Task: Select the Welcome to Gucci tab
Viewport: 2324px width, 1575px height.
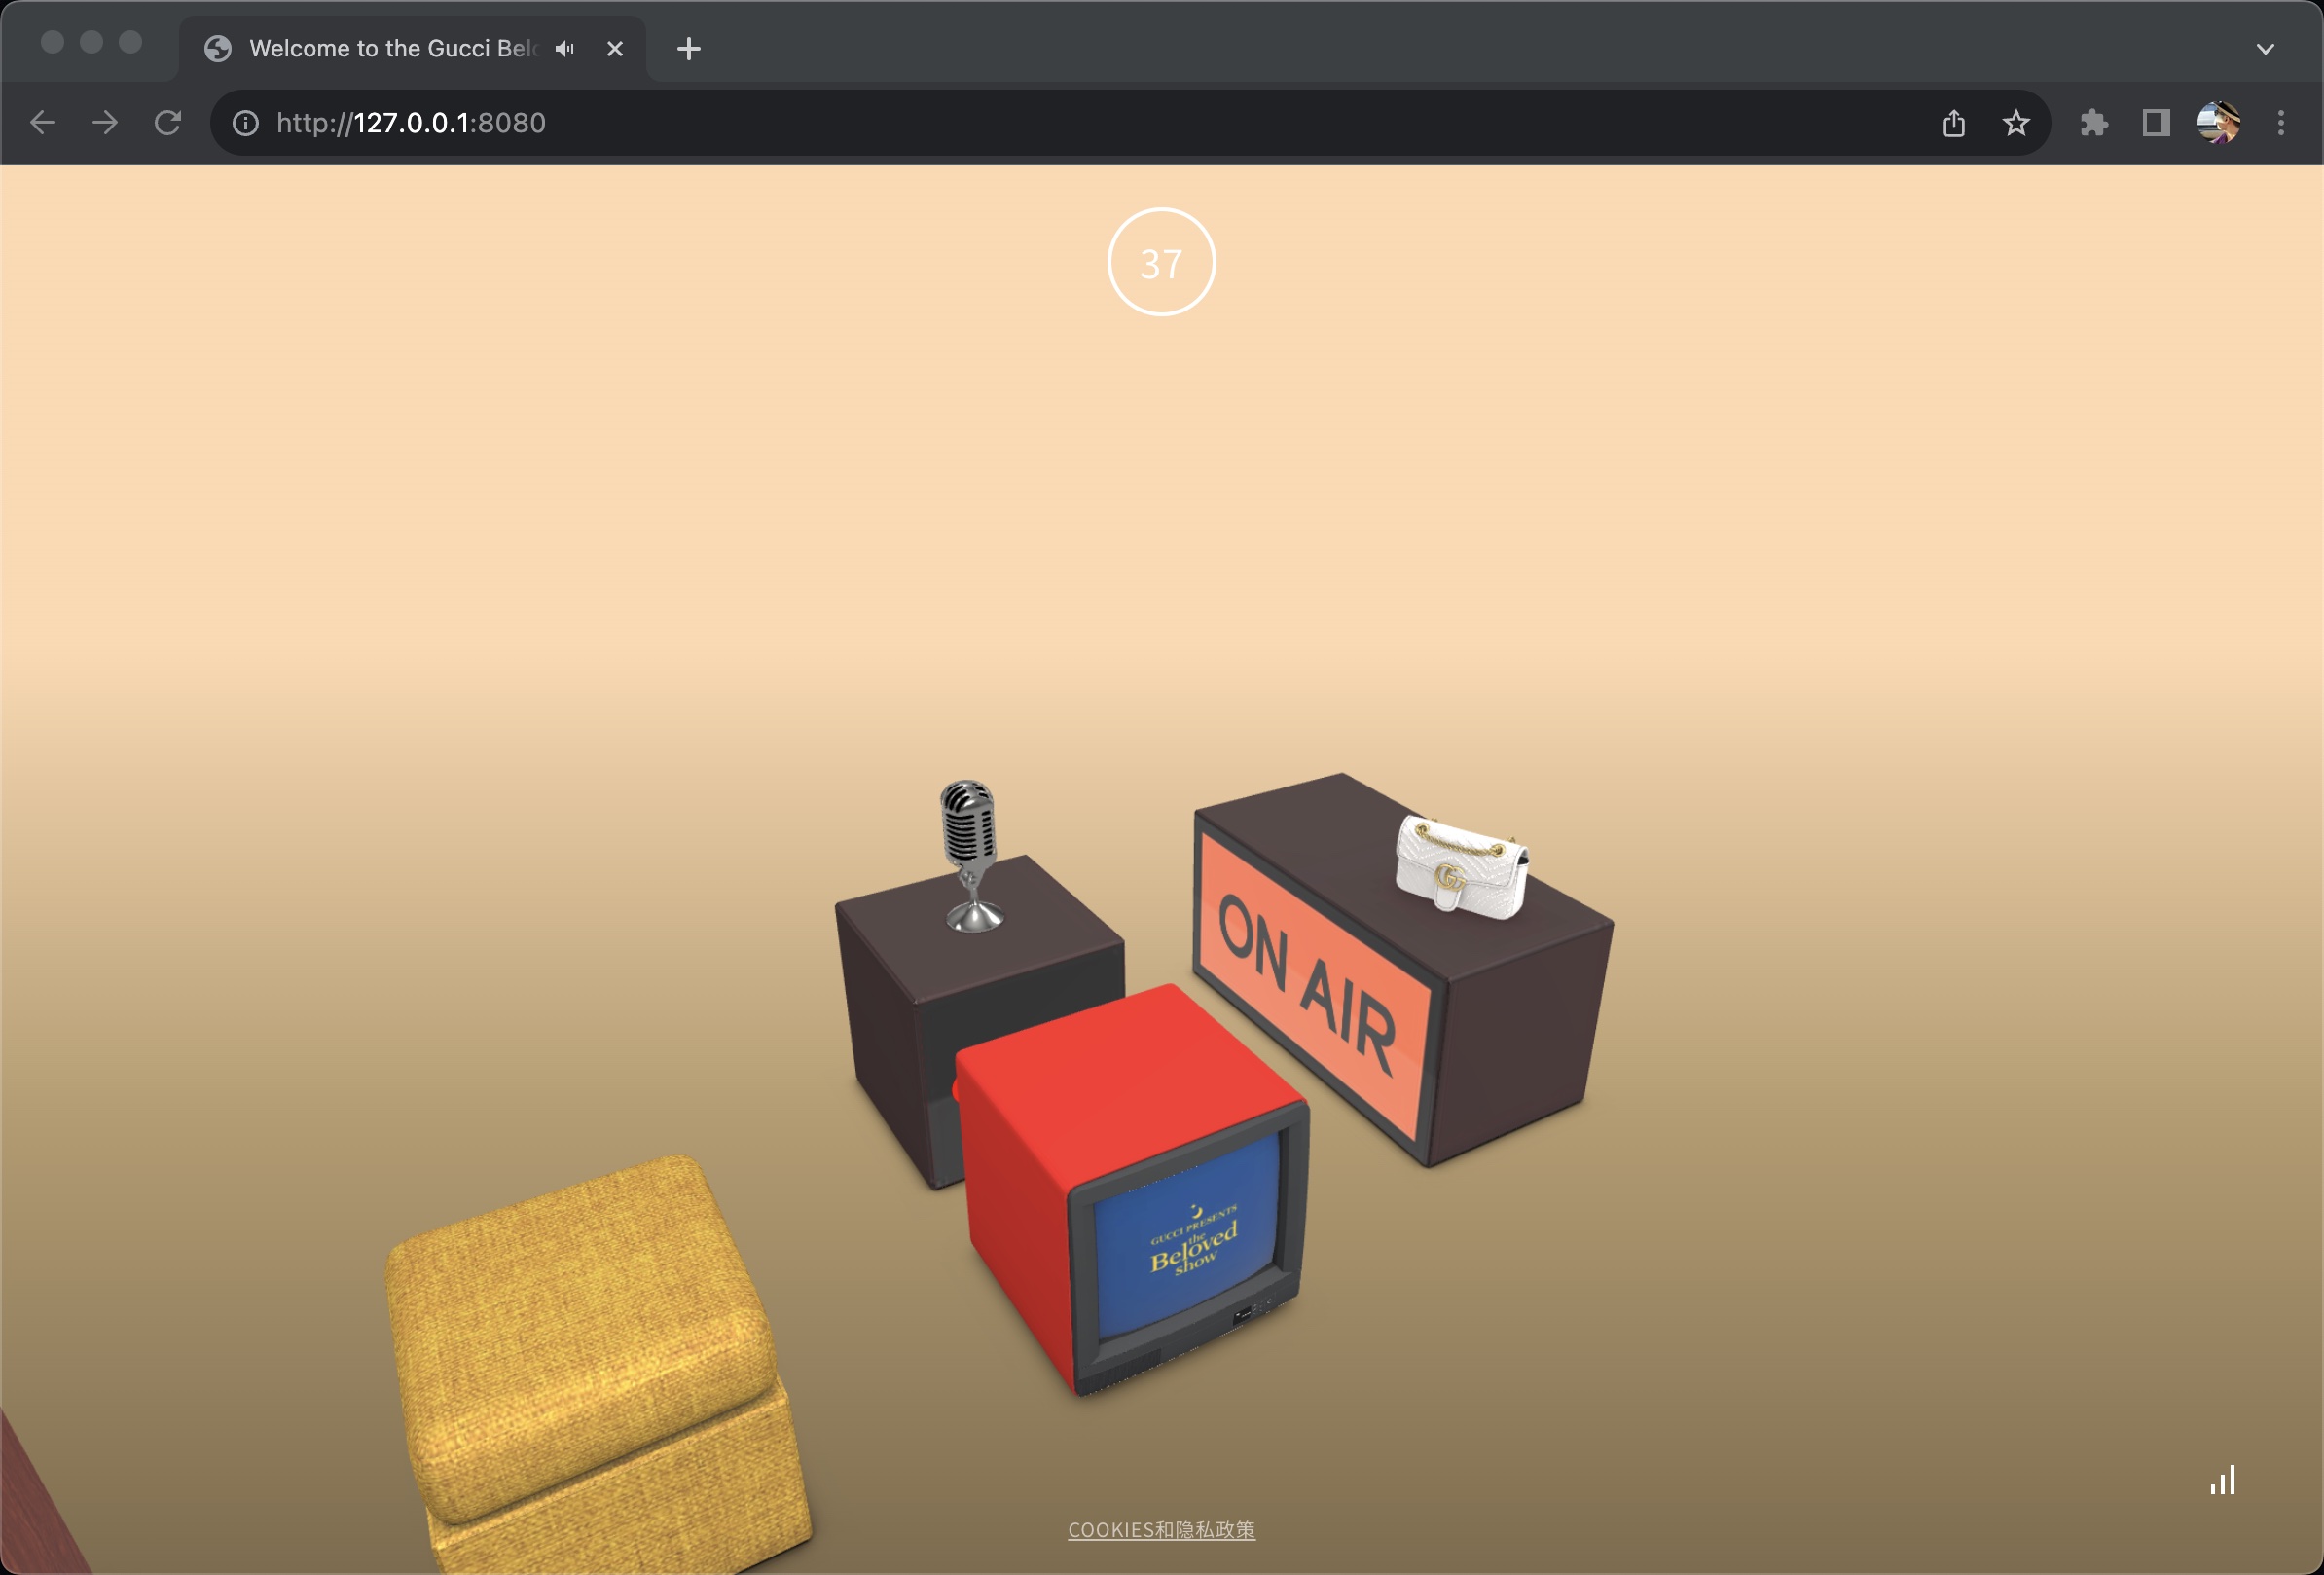Action: [x=390, y=48]
